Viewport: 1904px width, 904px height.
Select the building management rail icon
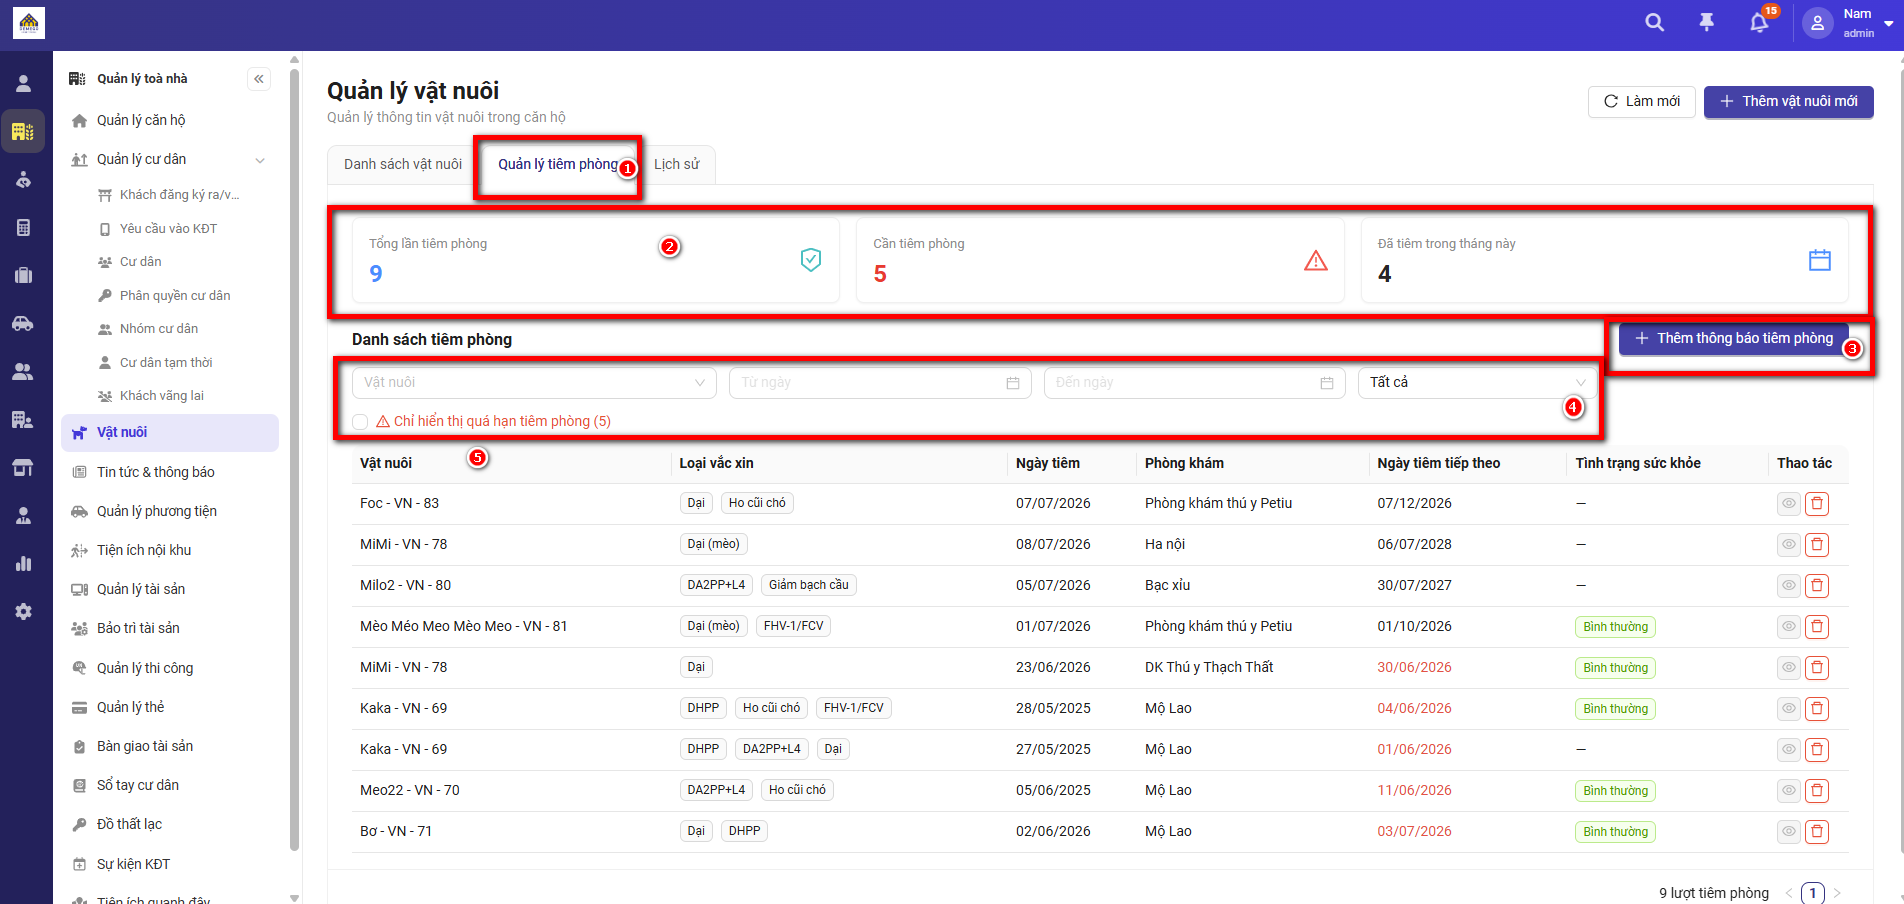tap(23, 131)
